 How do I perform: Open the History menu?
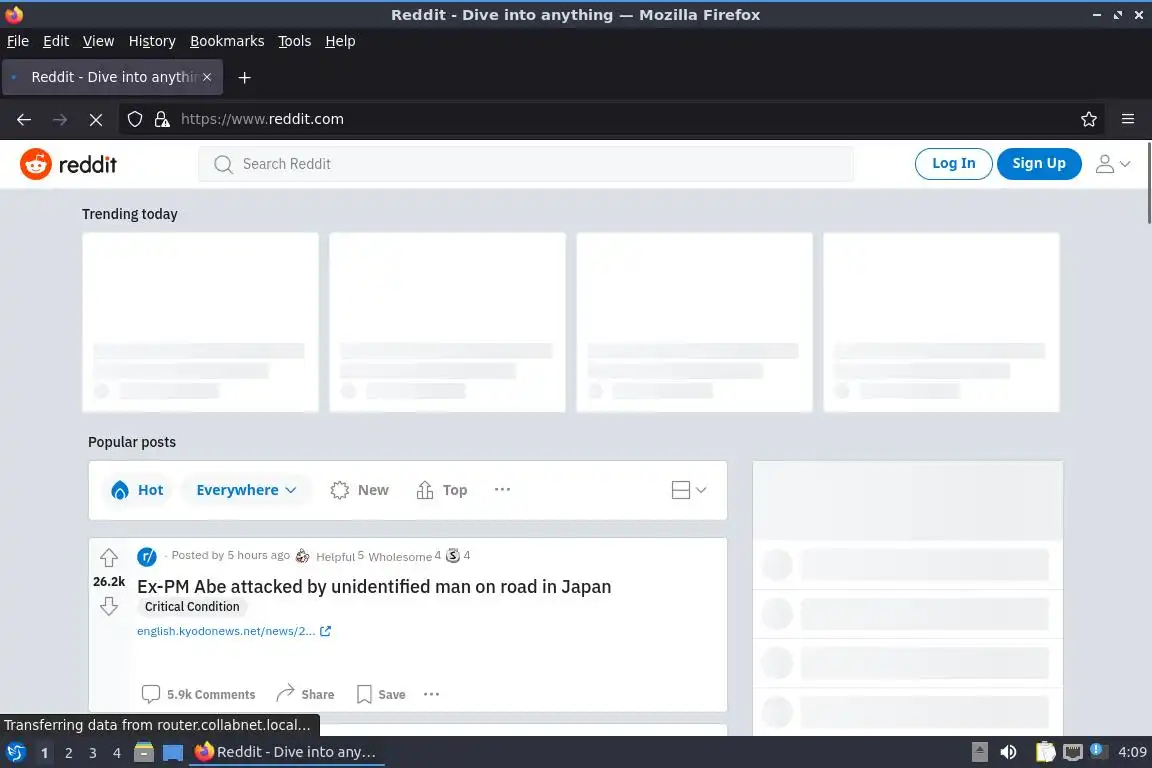tap(152, 41)
